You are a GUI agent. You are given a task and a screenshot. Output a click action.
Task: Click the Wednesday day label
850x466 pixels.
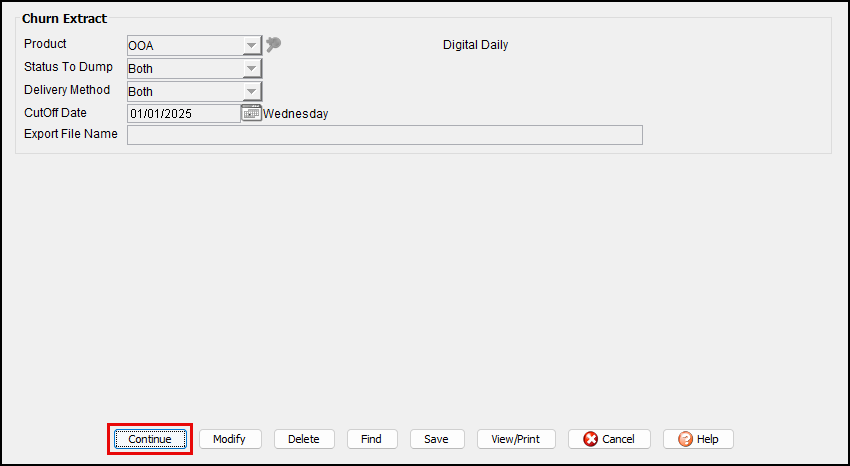click(296, 114)
